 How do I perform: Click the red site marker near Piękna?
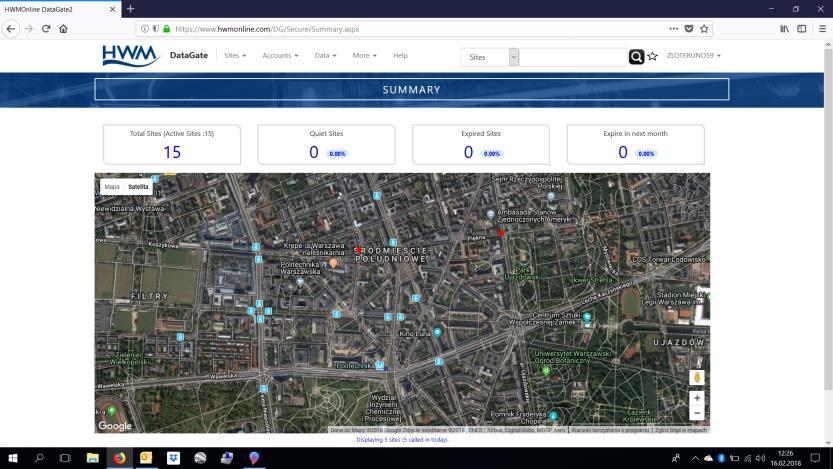[501, 233]
